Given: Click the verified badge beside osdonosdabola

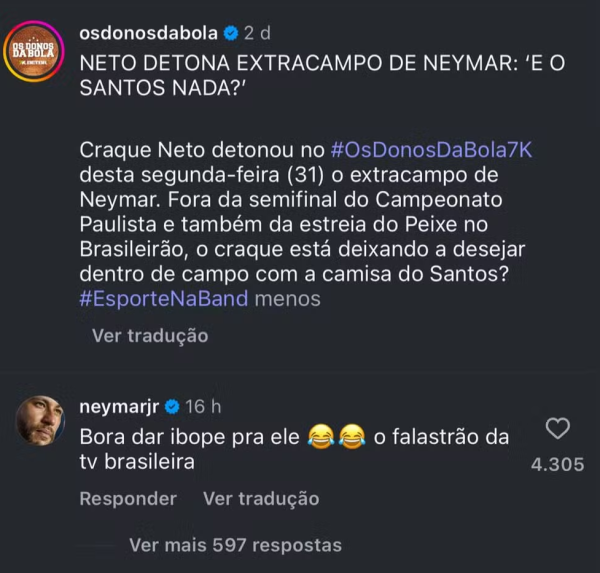Looking at the screenshot, I should tap(231, 34).
